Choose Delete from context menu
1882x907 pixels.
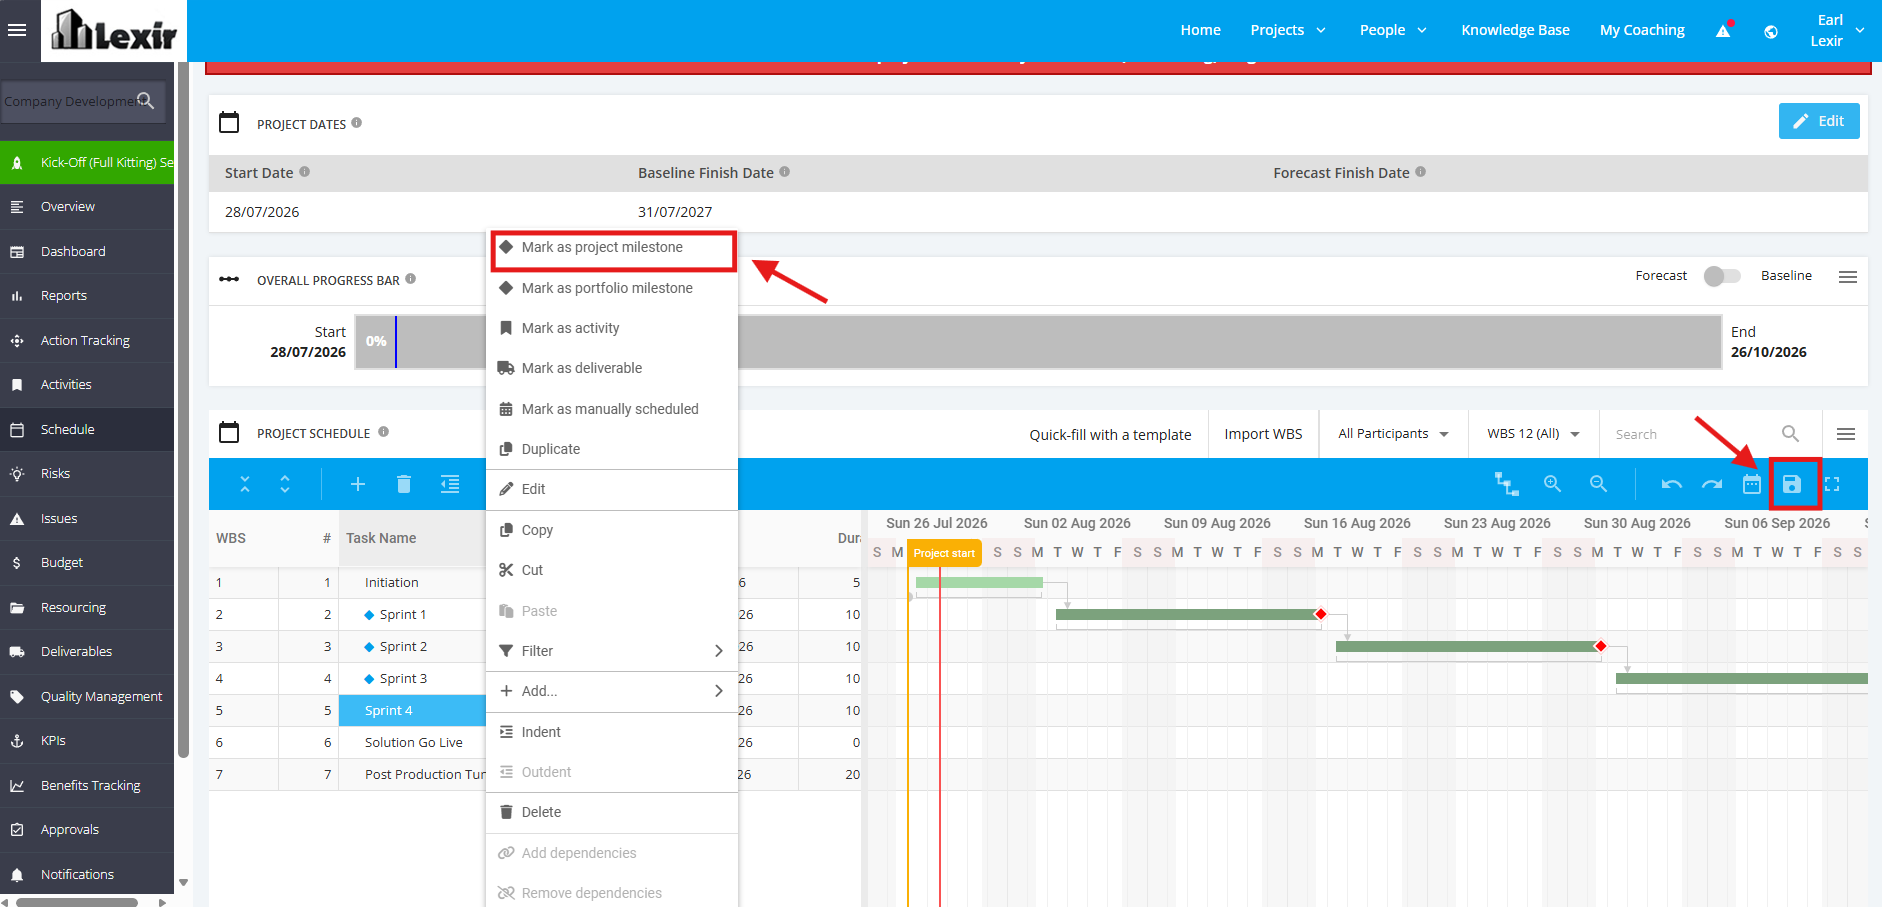click(612, 812)
